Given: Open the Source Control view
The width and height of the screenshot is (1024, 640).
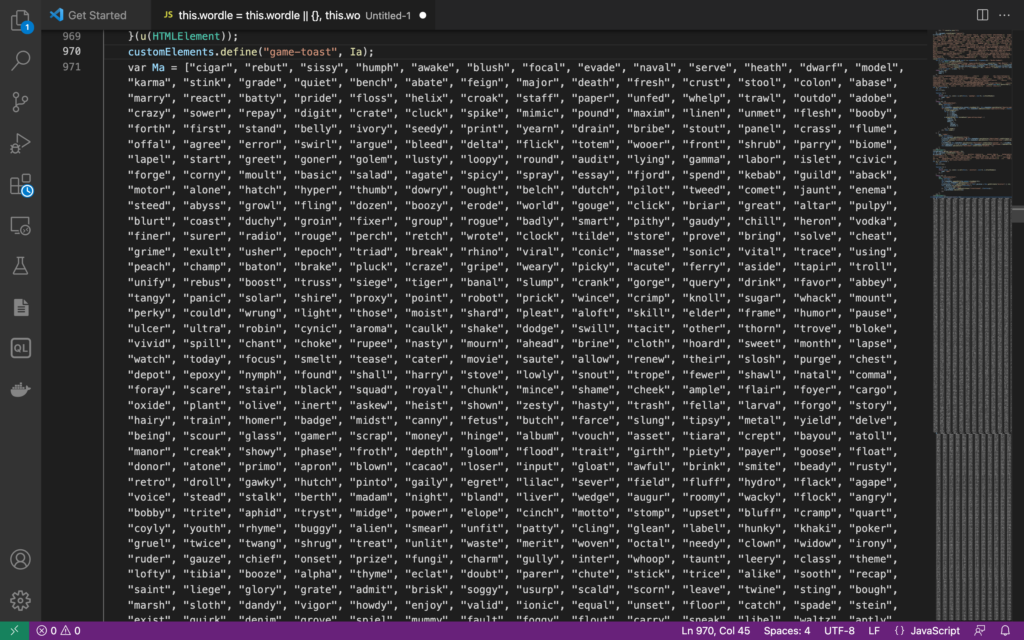Looking at the screenshot, I should pyautogui.click(x=20, y=102).
